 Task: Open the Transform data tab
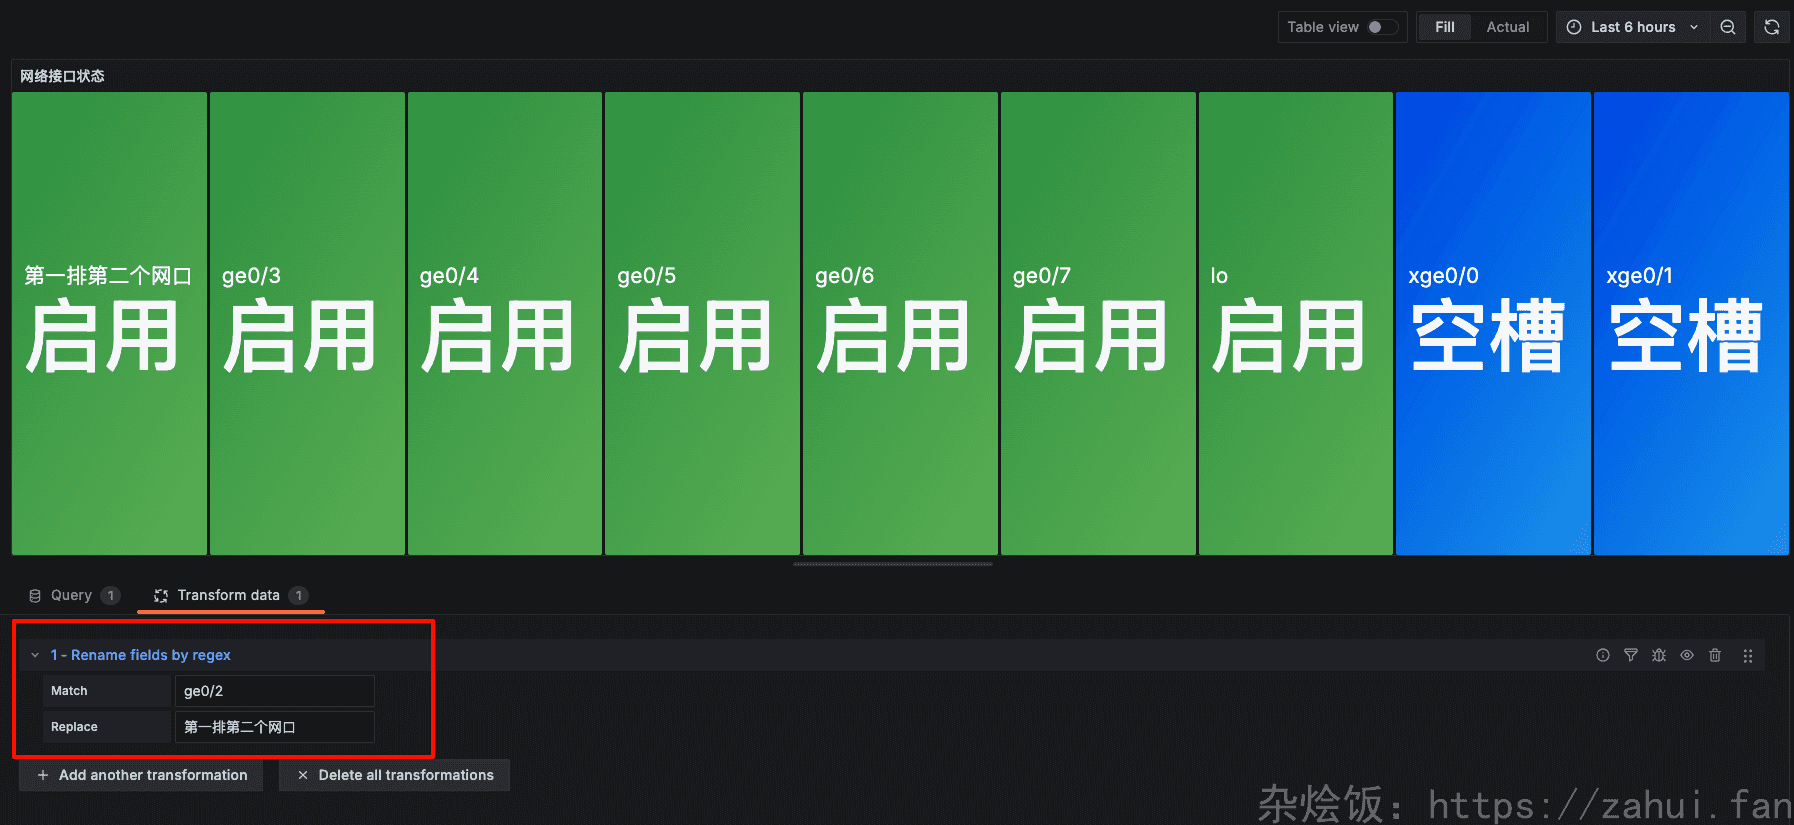tap(228, 595)
